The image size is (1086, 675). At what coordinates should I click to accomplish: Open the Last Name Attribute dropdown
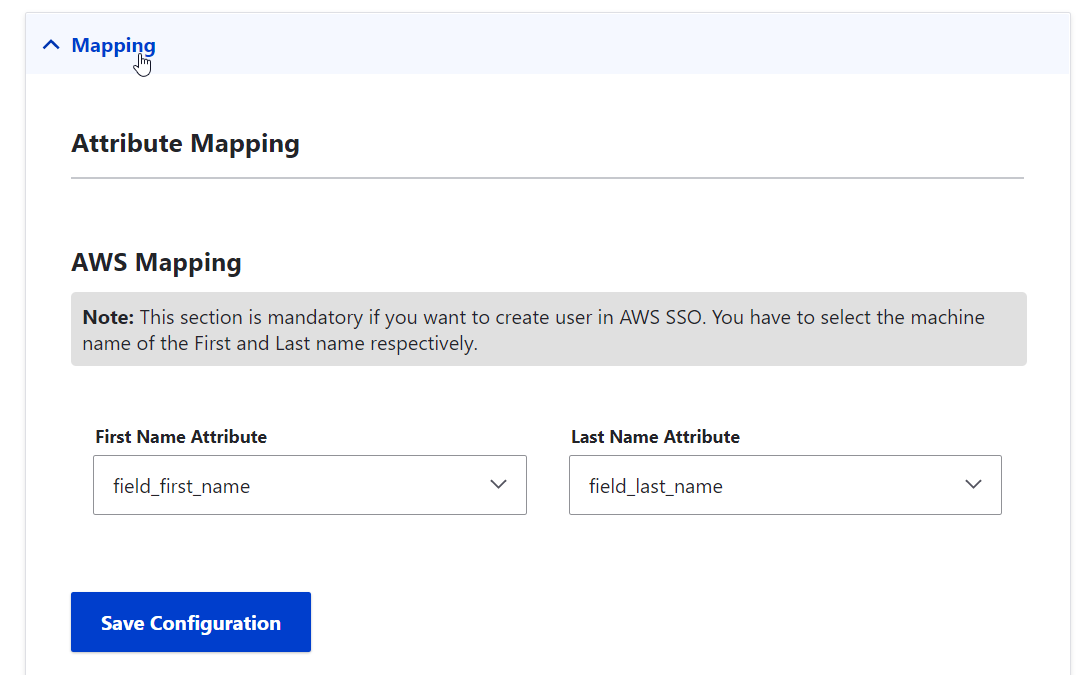(x=785, y=484)
